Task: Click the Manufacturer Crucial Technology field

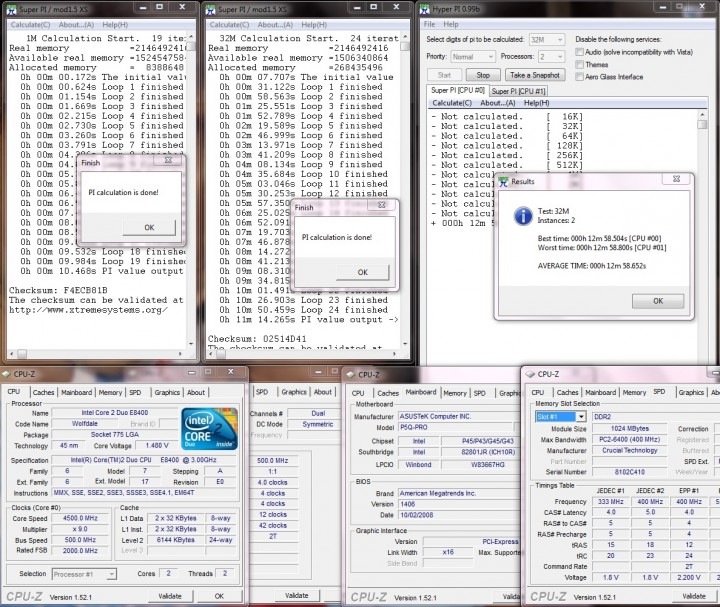Action: (x=630, y=450)
